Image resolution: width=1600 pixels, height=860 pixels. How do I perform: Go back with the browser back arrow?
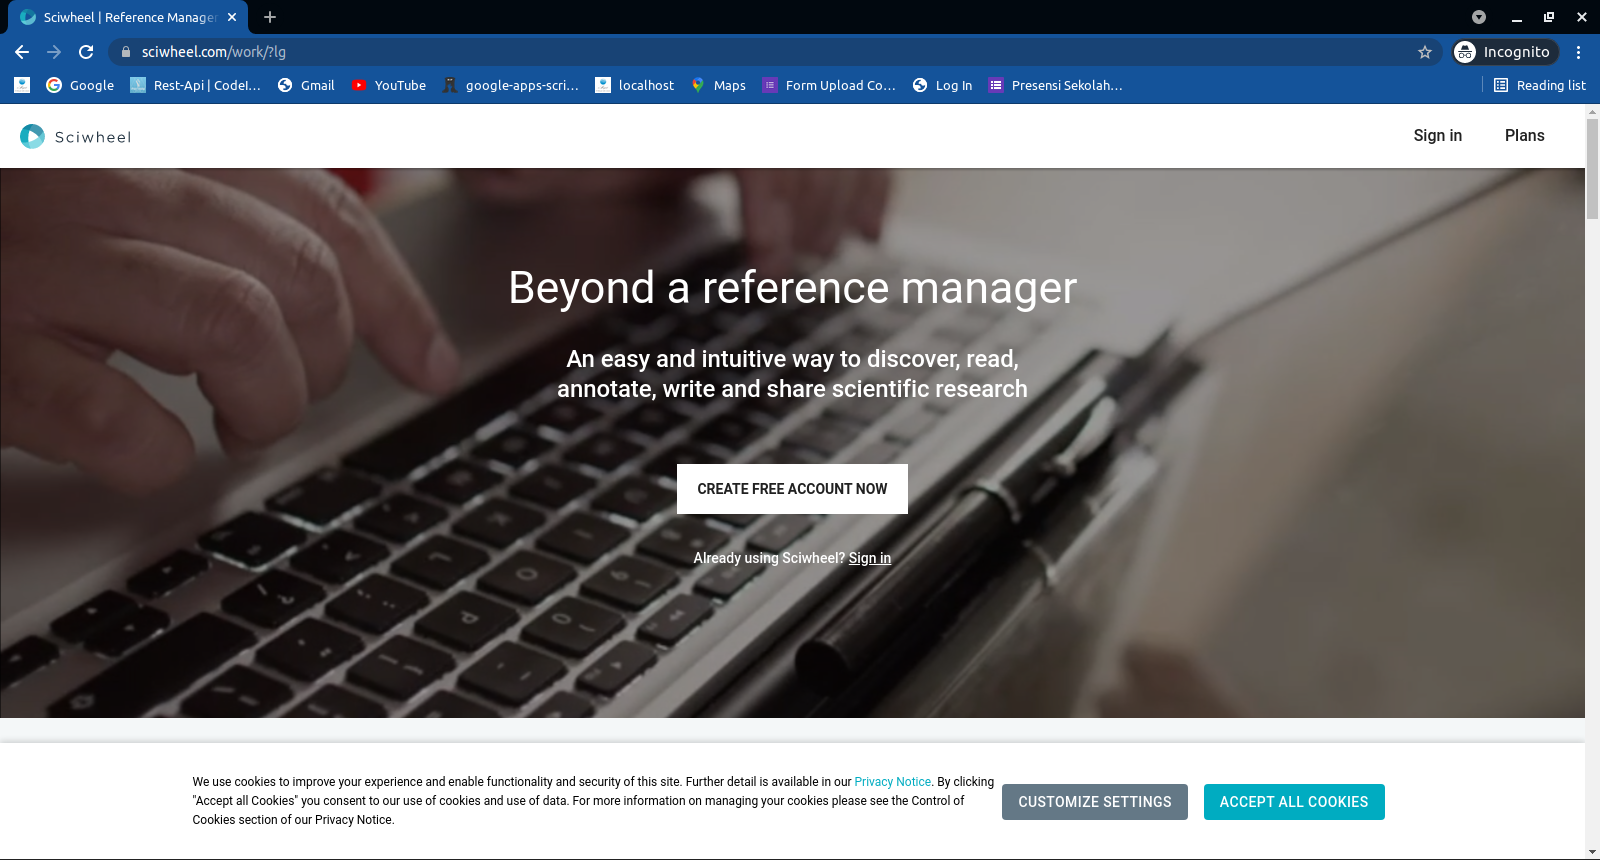(x=22, y=52)
